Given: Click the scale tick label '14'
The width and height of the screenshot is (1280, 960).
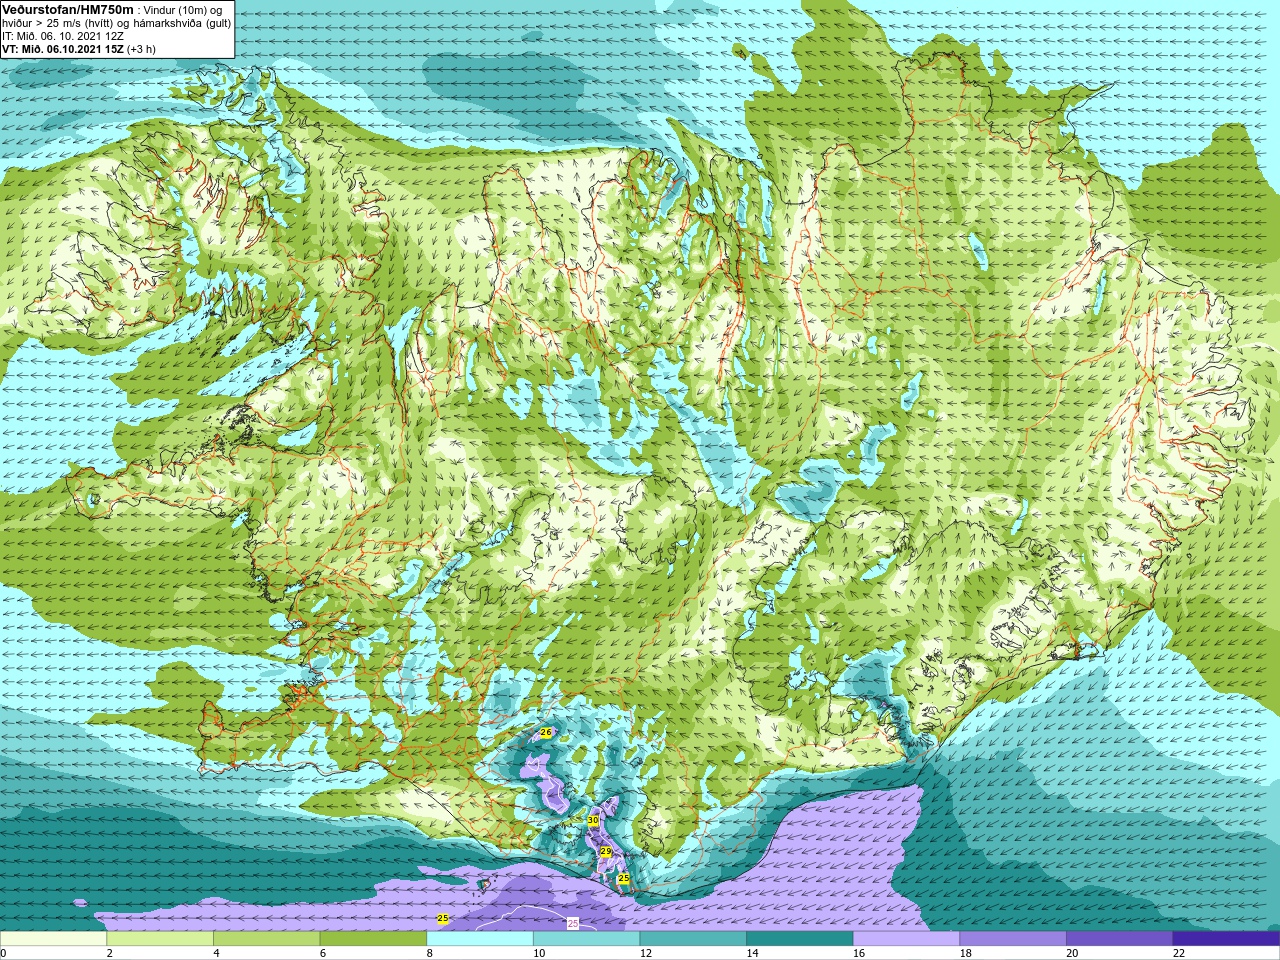Looking at the screenshot, I should tap(752, 953).
